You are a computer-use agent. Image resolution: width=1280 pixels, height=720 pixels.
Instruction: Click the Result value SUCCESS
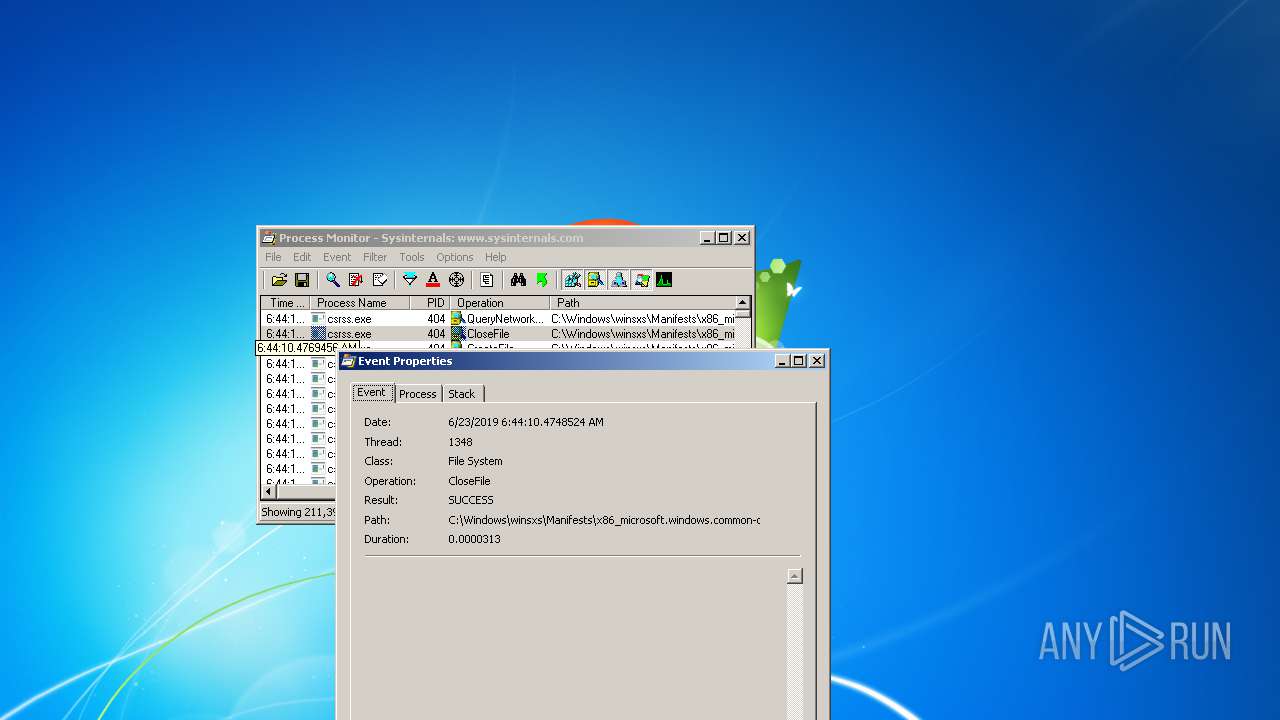point(471,500)
